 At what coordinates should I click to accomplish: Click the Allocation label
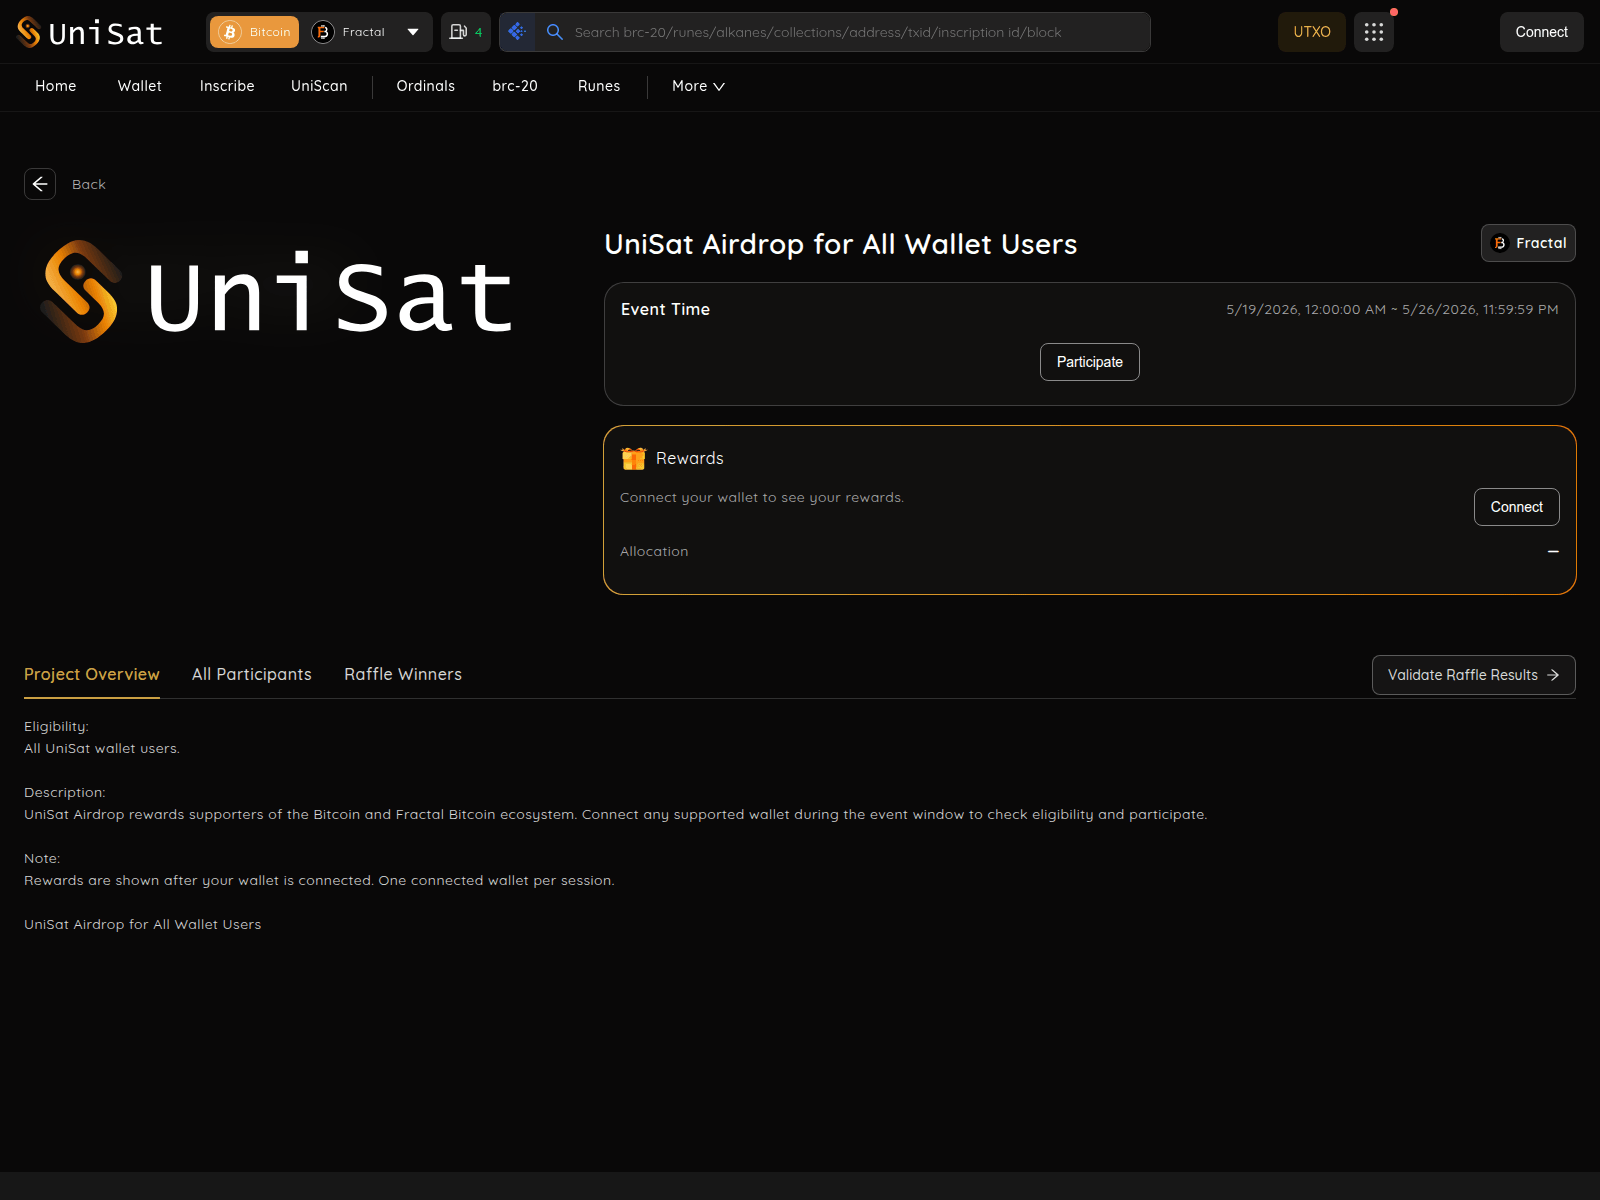point(654,551)
